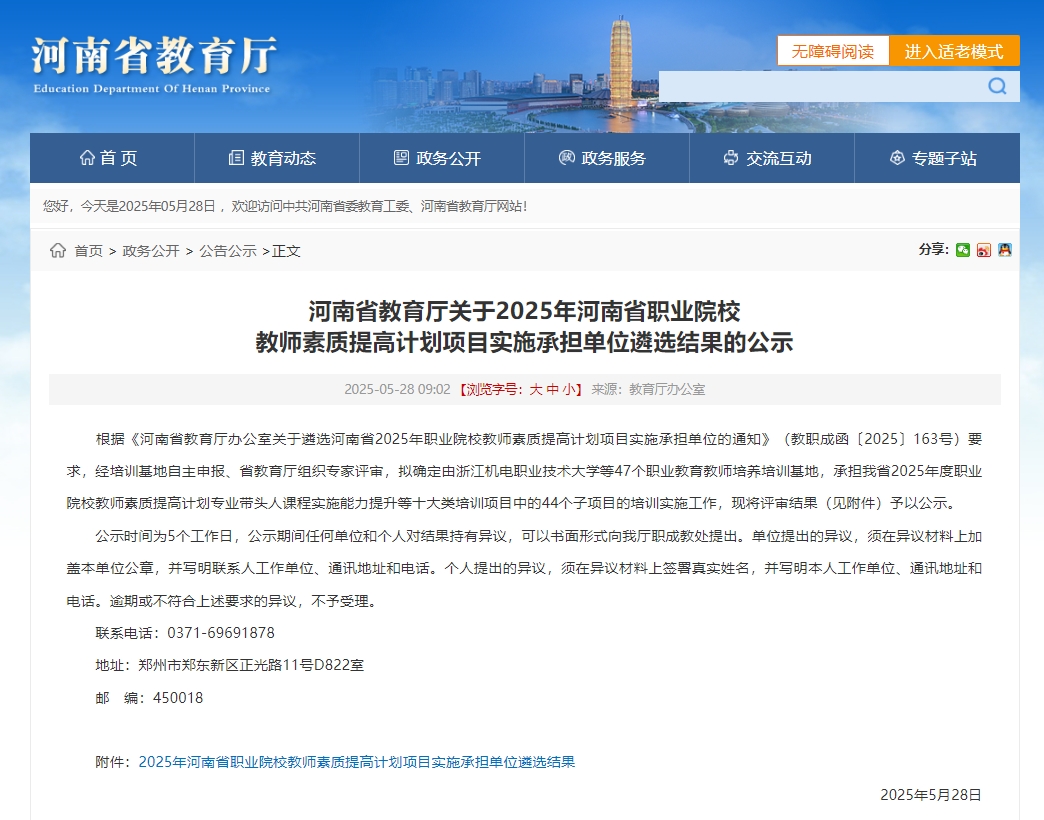
Task: Click the 无障碍阅读 button
Action: pos(833,51)
